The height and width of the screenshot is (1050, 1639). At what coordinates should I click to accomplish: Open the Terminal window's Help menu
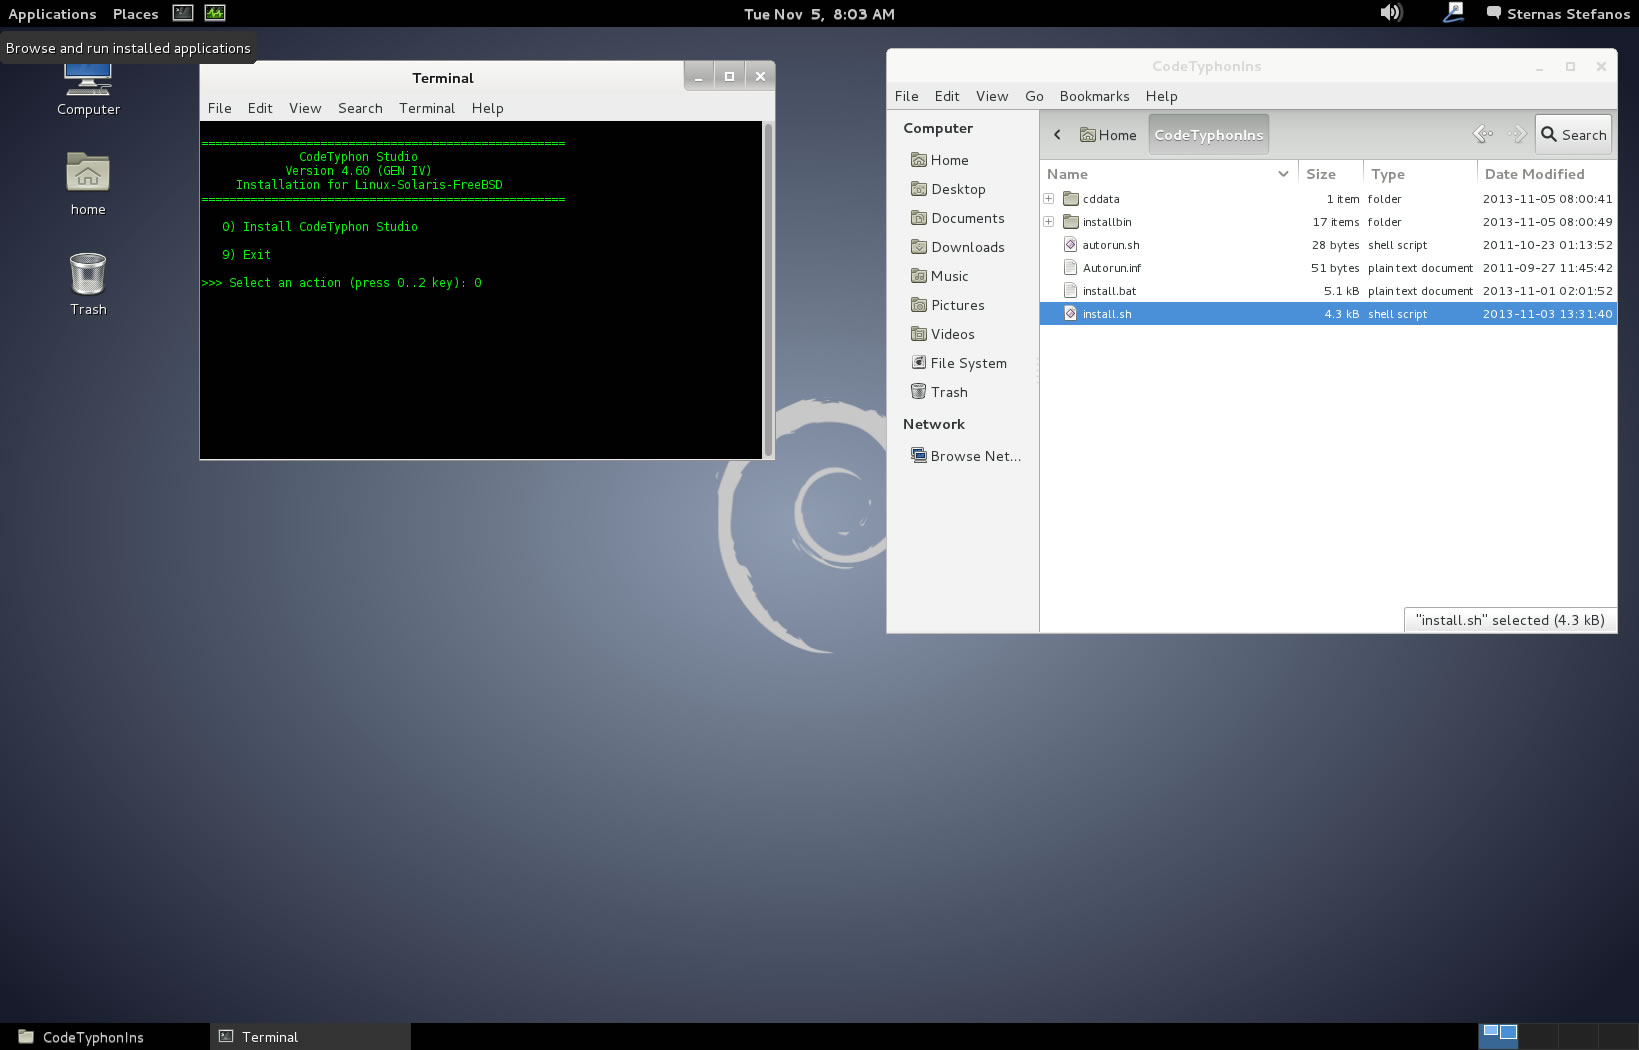[488, 108]
